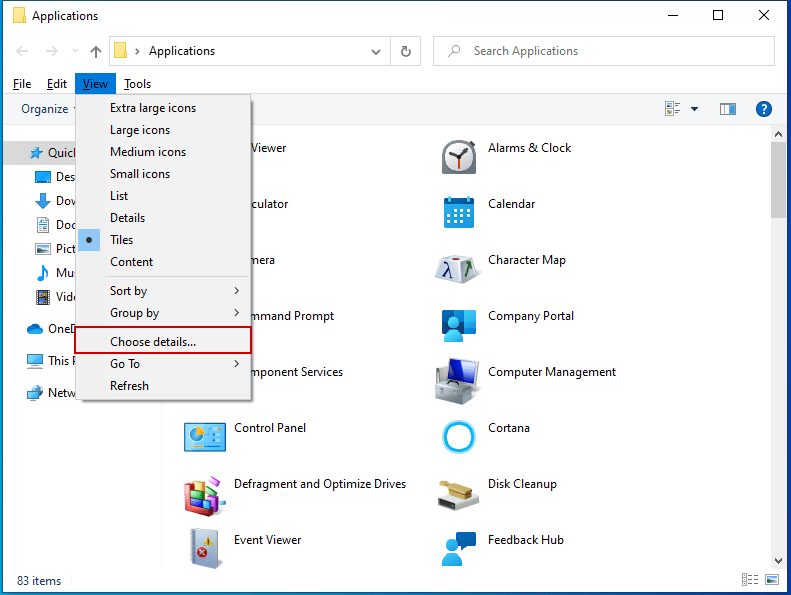
Task: Open the Tools menu
Action: [137, 84]
